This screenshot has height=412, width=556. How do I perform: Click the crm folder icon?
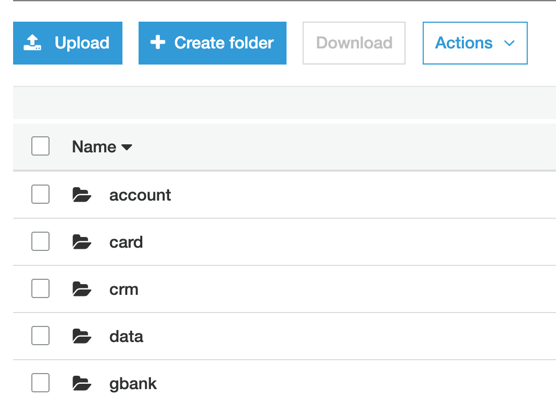point(82,289)
